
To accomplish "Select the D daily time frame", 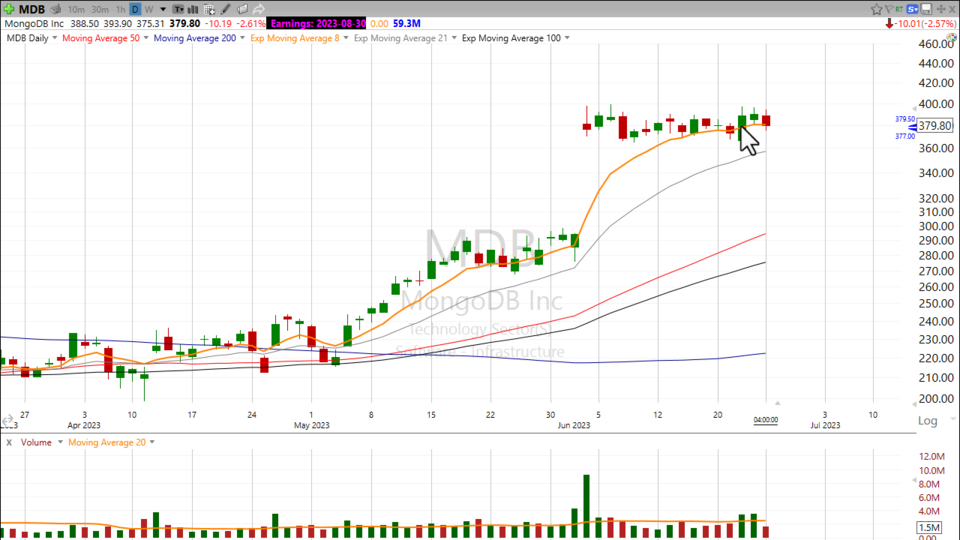I will tap(135, 9).
